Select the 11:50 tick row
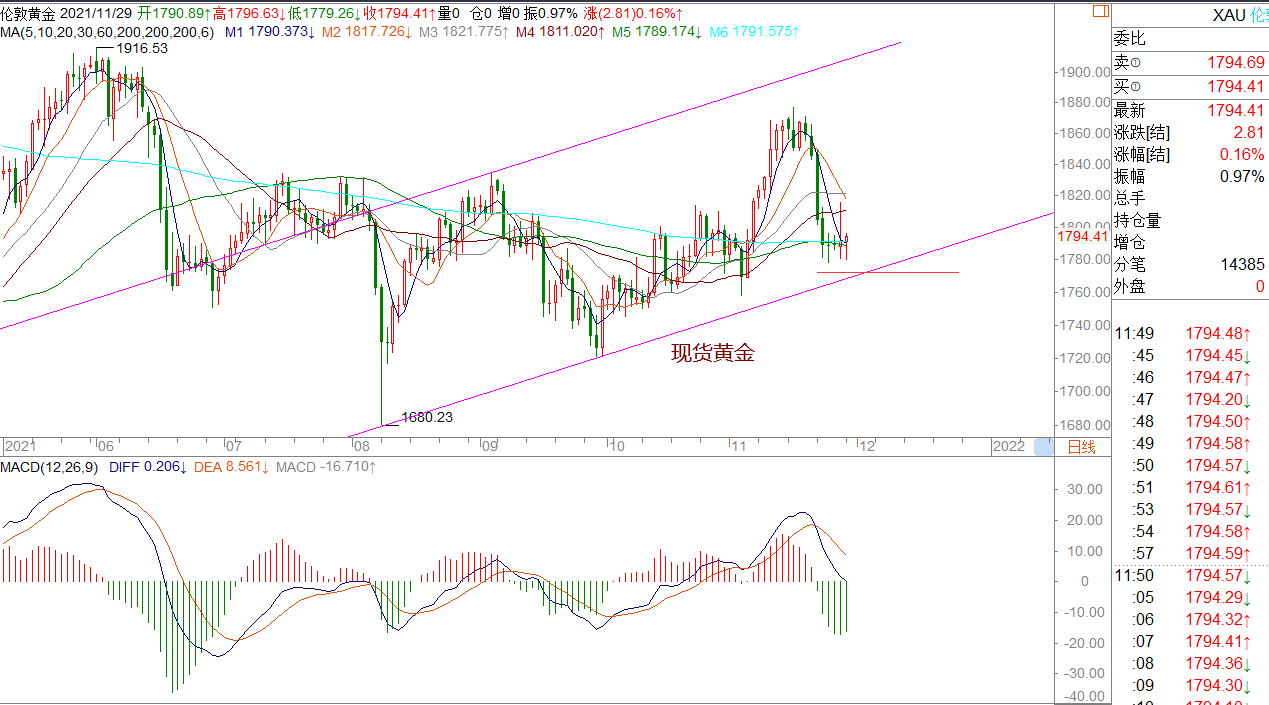 pyautogui.click(x=1190, y=575)
